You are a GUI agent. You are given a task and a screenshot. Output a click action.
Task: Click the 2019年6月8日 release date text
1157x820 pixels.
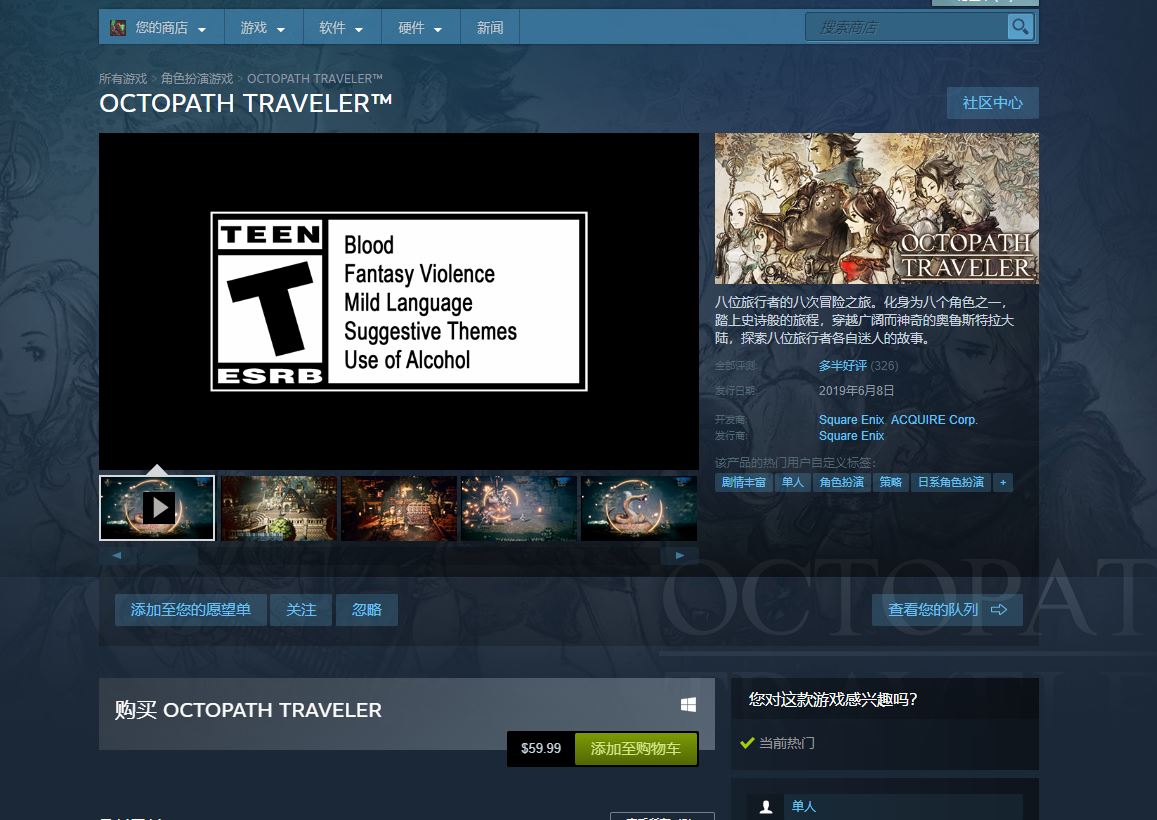(856, 390)
